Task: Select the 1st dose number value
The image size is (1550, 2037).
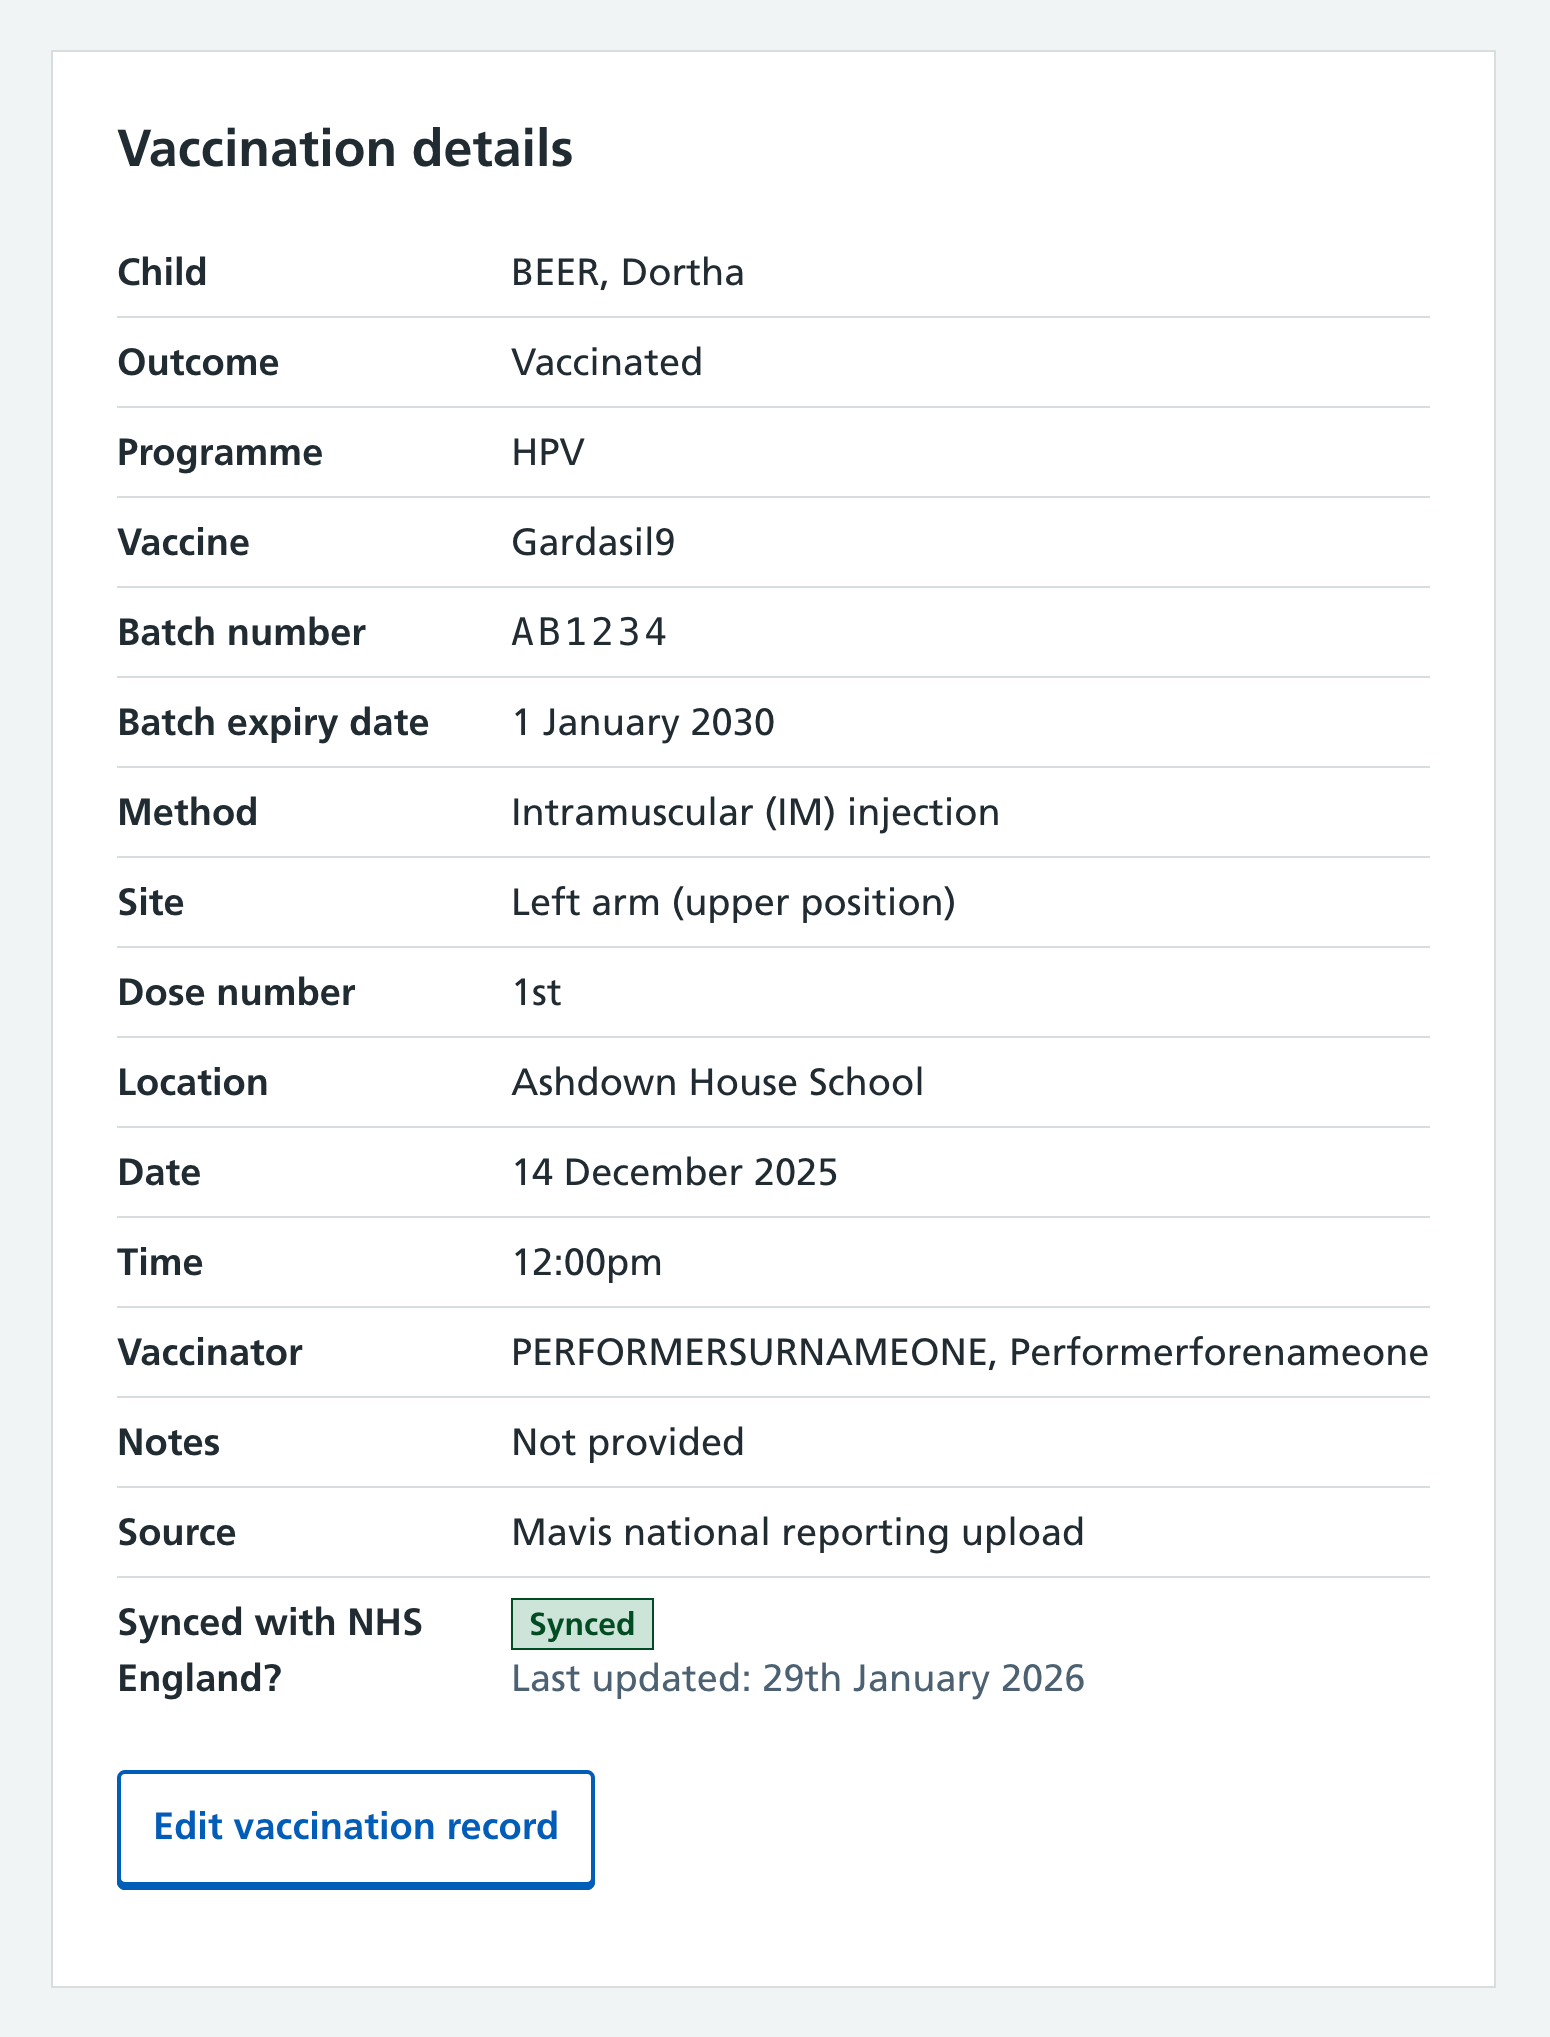Action: point(536,992)
